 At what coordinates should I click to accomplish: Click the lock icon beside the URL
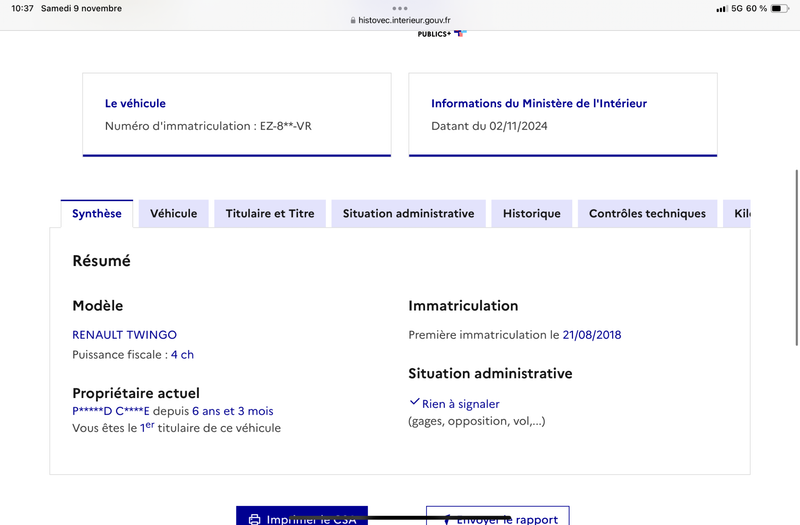pos(353,20)
